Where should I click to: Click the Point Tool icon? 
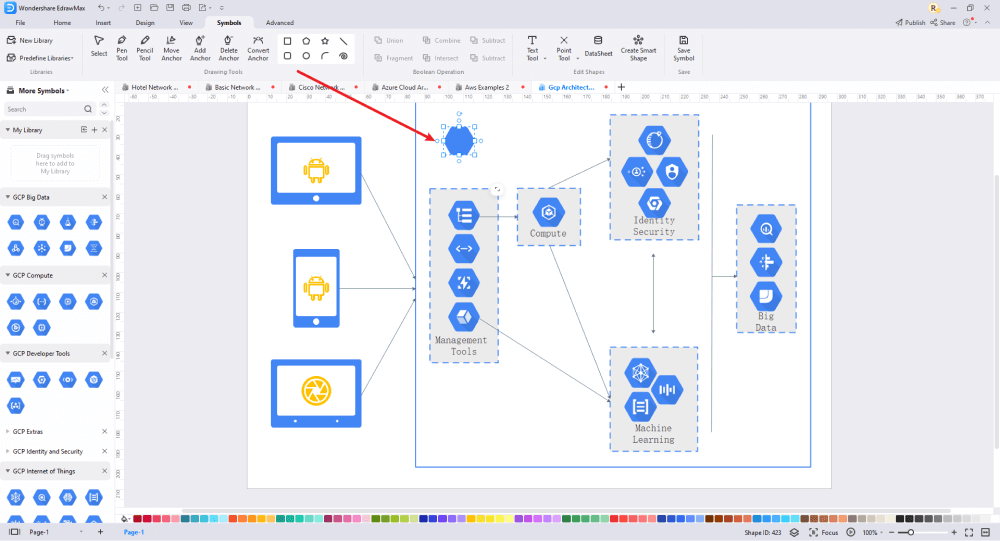coord(564,40)
